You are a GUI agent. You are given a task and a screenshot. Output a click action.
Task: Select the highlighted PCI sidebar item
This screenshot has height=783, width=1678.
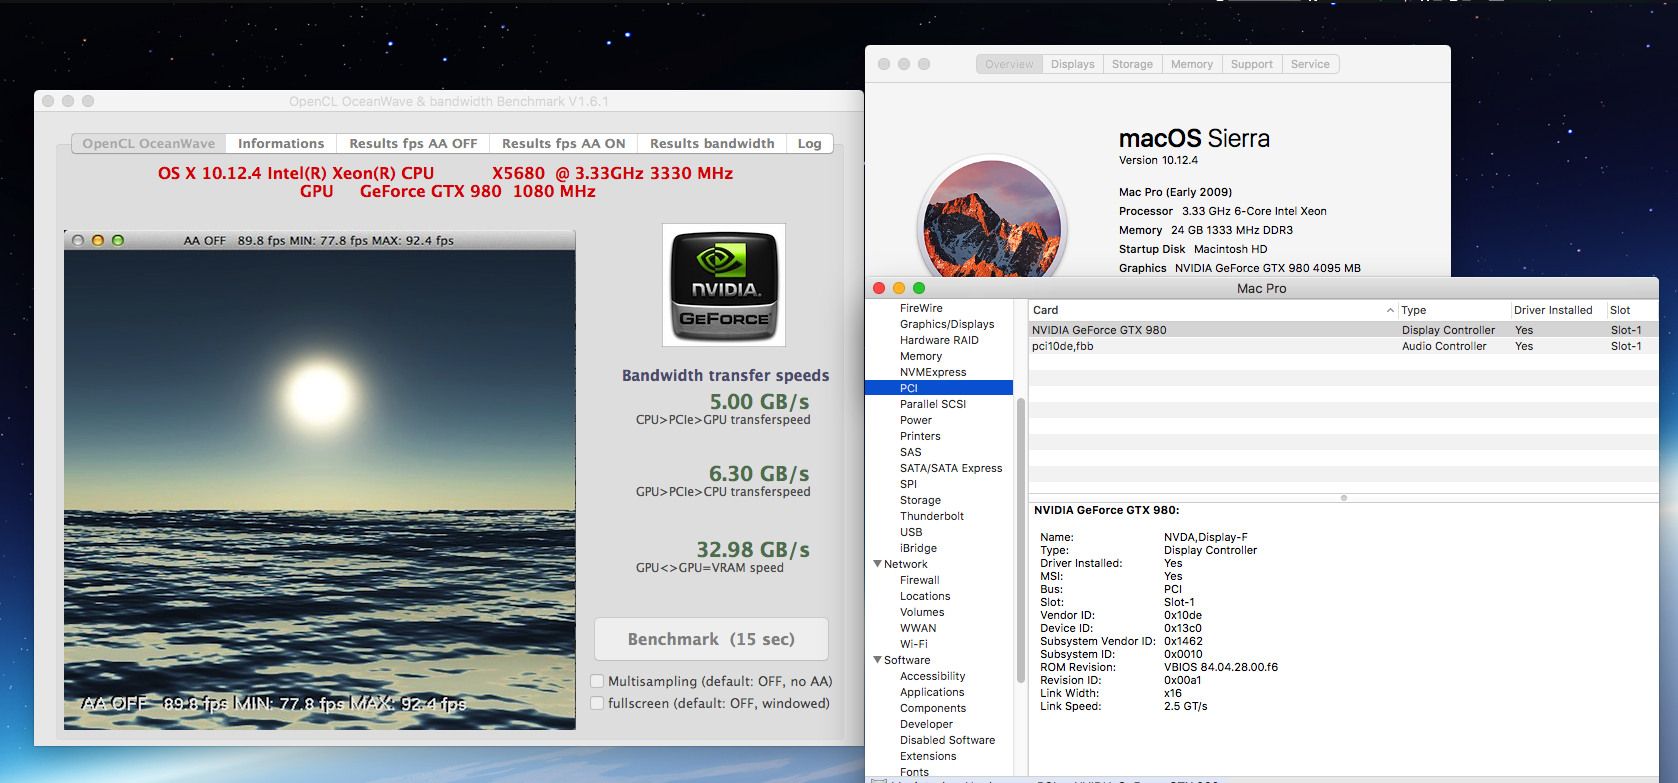pos(939,388)
